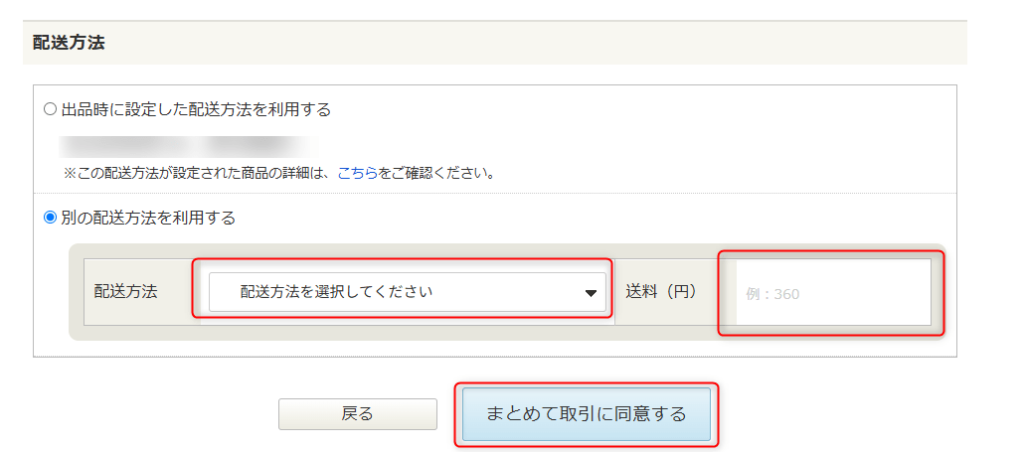Click the をご確認ください text after the link
The image size is (1024, 452).
coord(436,174)
